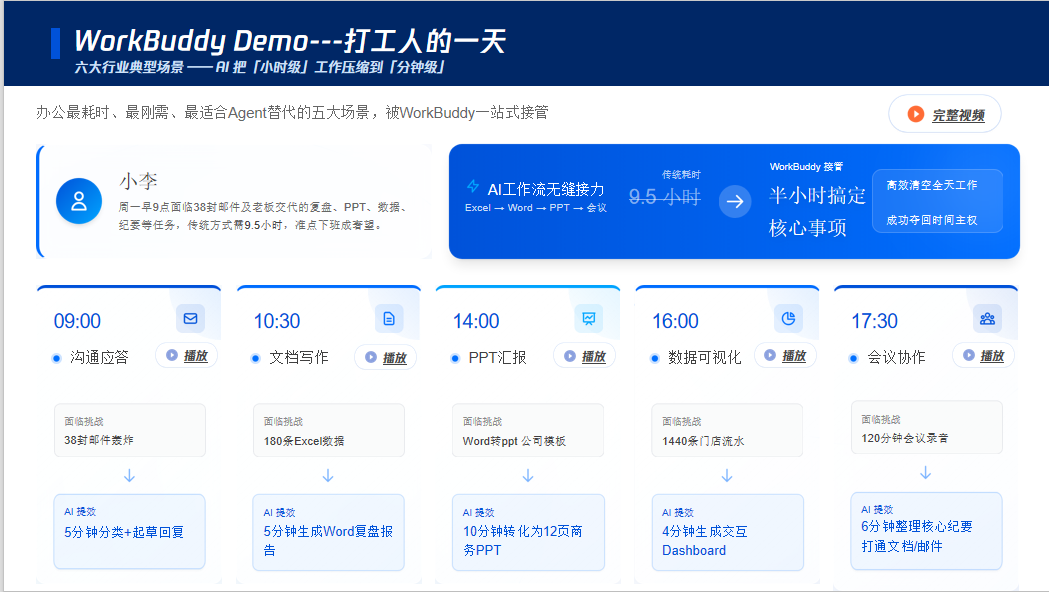The height and width of the screenshot is (592, 1049).
Task: Click the struck-through 9.5 小时 text
Action: (665, 197)
